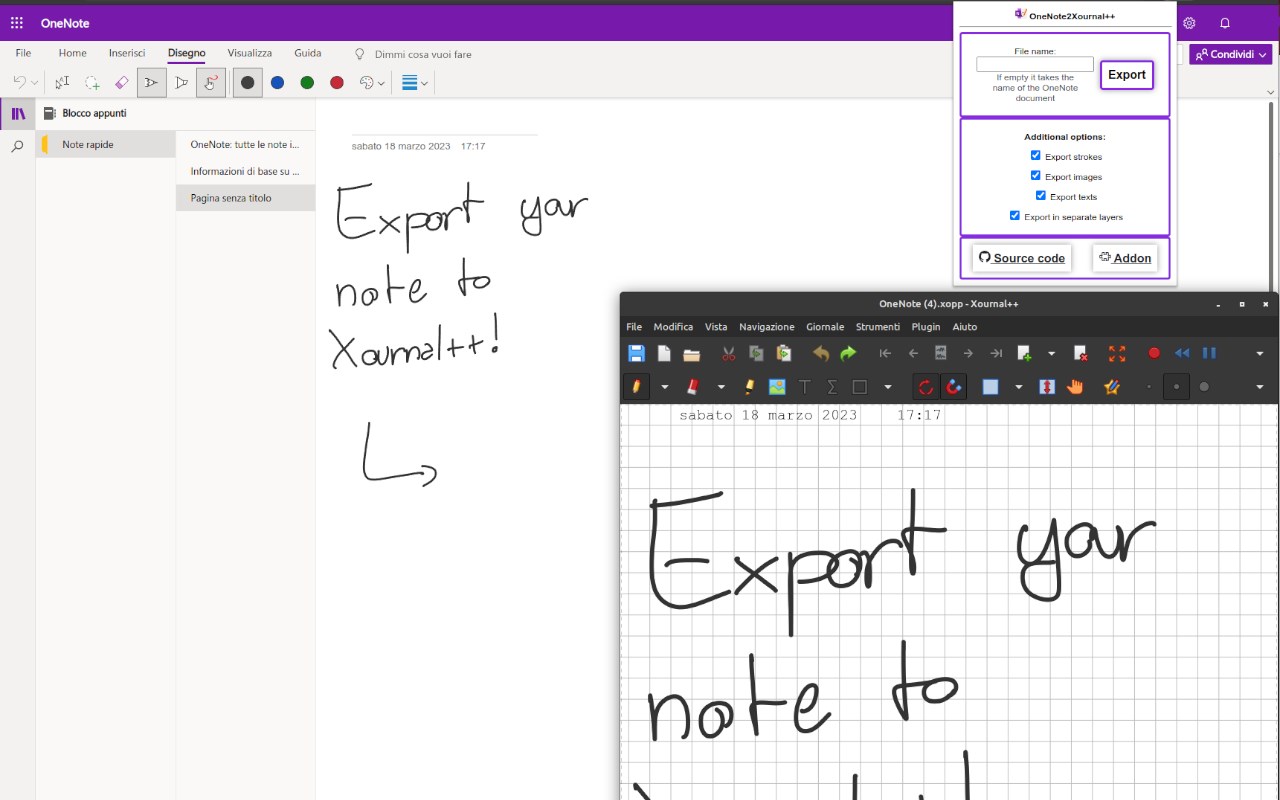Screen dimensions: 1280x800
Task: Click the Xournal++ Paste icon
Action: 784,353
